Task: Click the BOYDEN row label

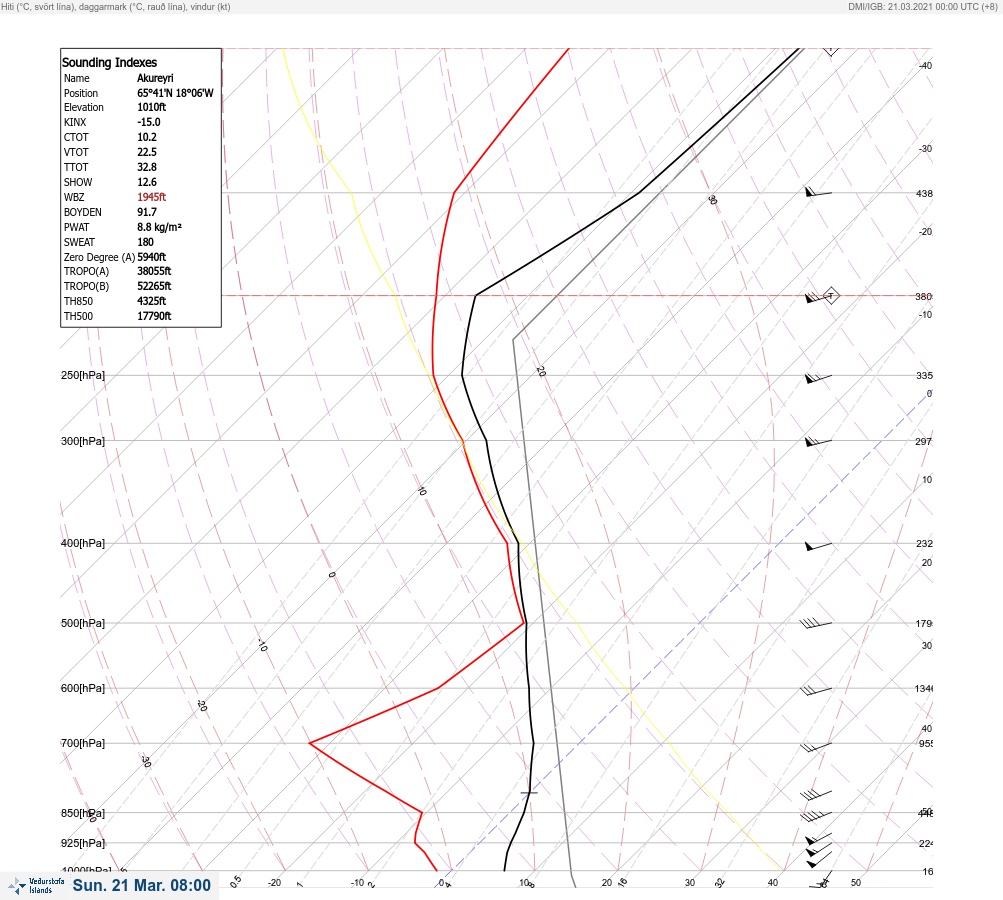Action: pos(83,212)
